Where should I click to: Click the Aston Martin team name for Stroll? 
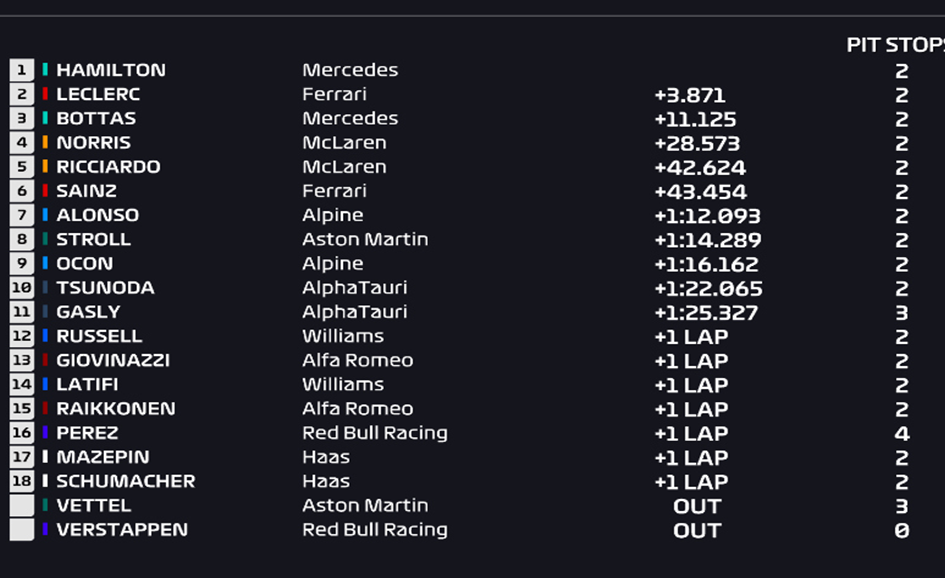[365, 239]
